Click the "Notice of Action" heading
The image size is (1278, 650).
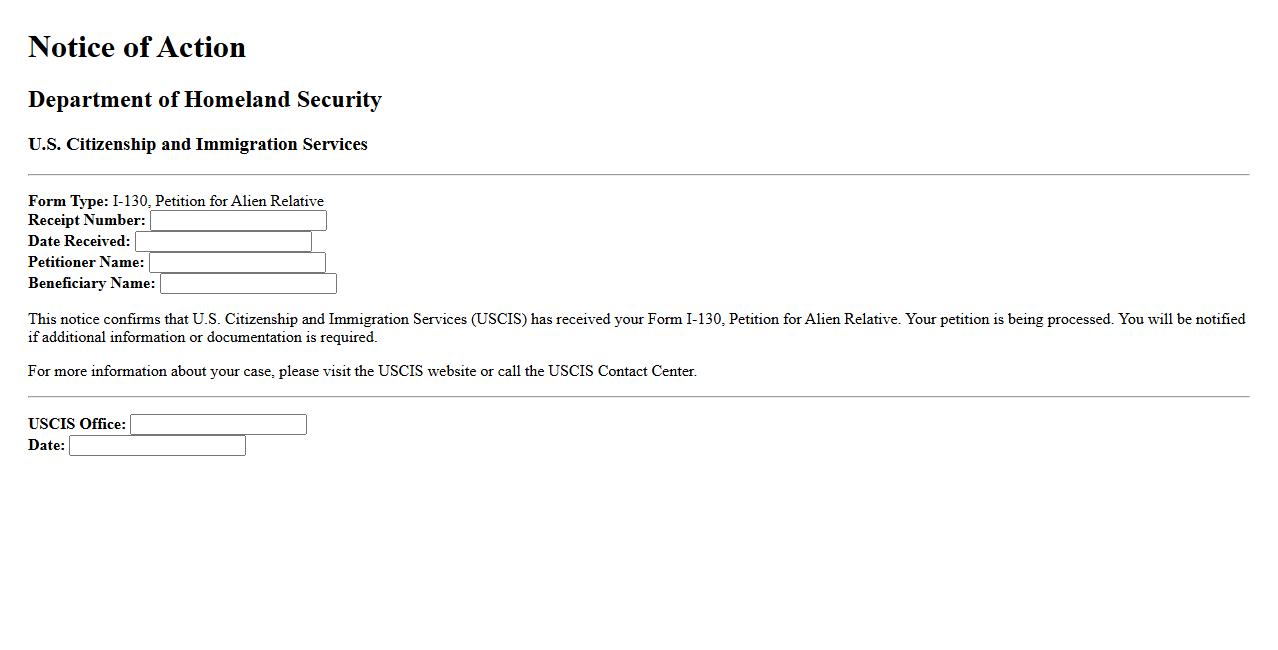coord(137,47)
